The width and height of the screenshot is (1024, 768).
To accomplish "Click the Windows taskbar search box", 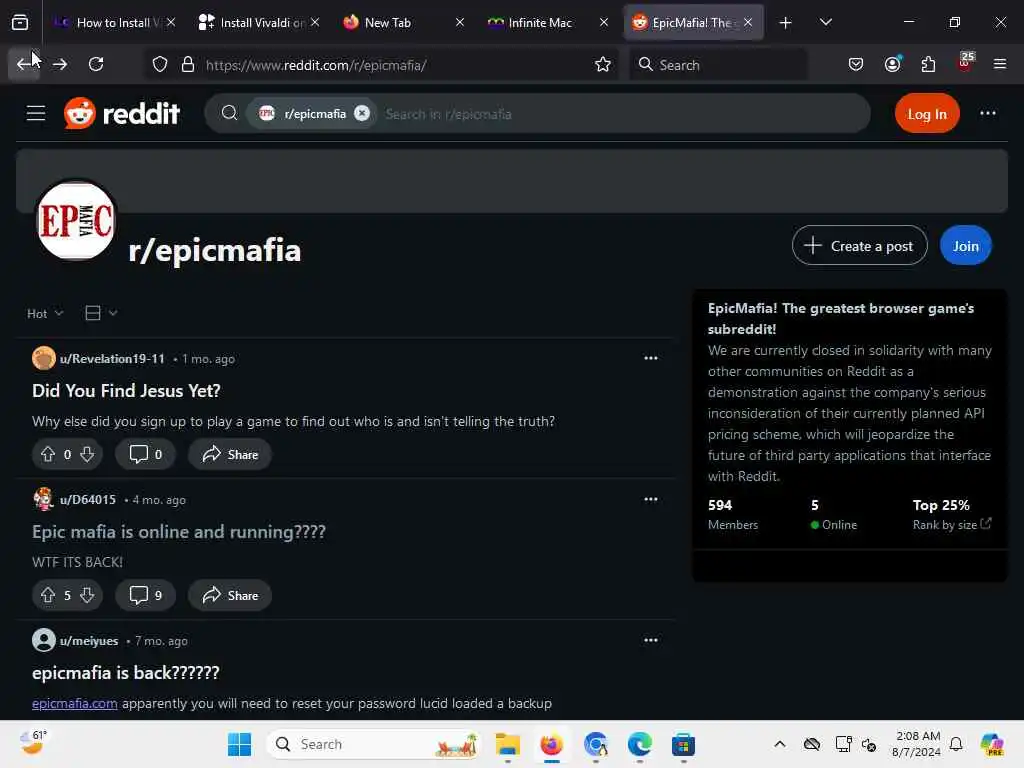I will pyautogui.click(x=374, y=744).
